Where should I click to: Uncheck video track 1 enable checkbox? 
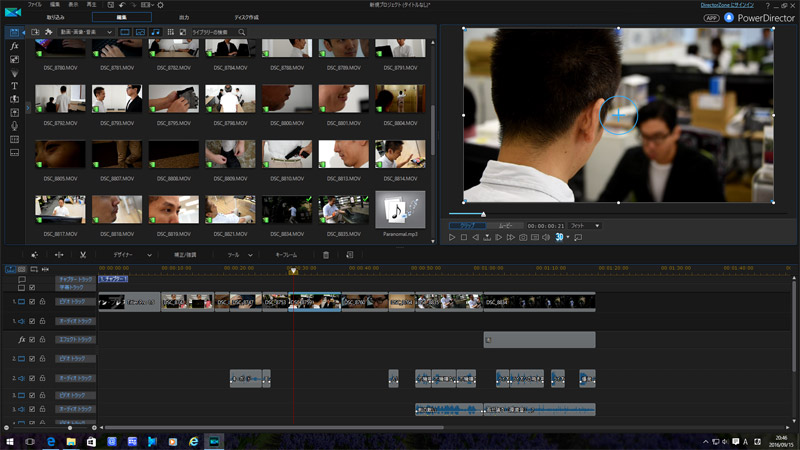coord(32,301)
